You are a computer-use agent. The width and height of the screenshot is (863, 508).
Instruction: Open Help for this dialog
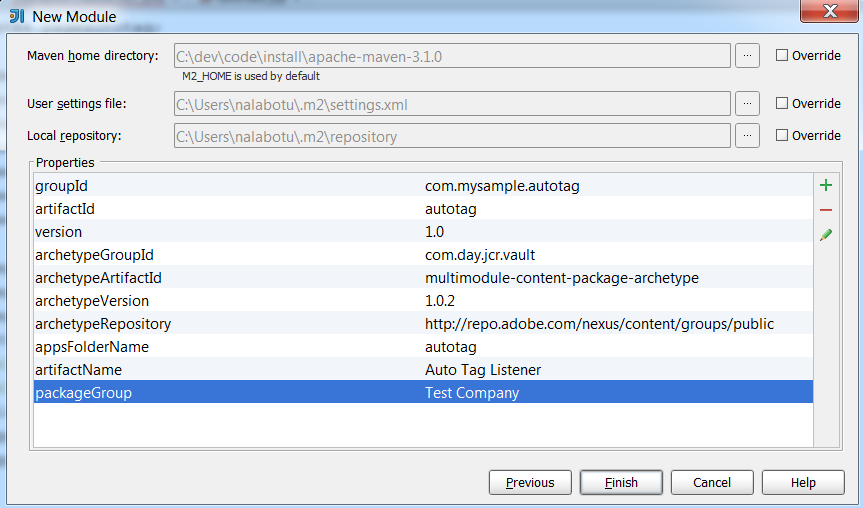[803, 482]
